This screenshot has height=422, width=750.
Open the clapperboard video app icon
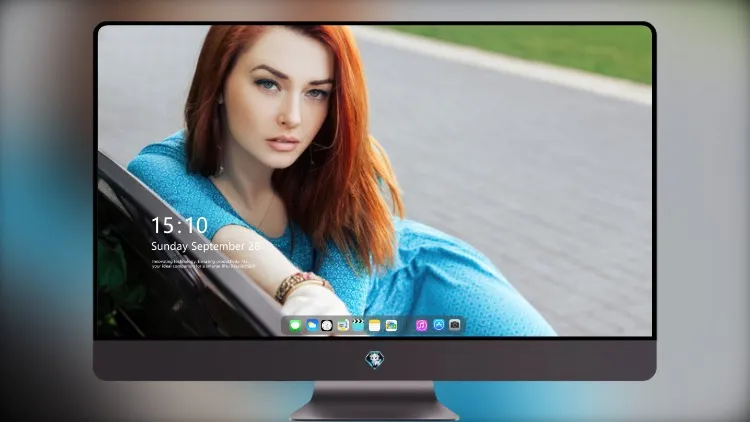358,325
